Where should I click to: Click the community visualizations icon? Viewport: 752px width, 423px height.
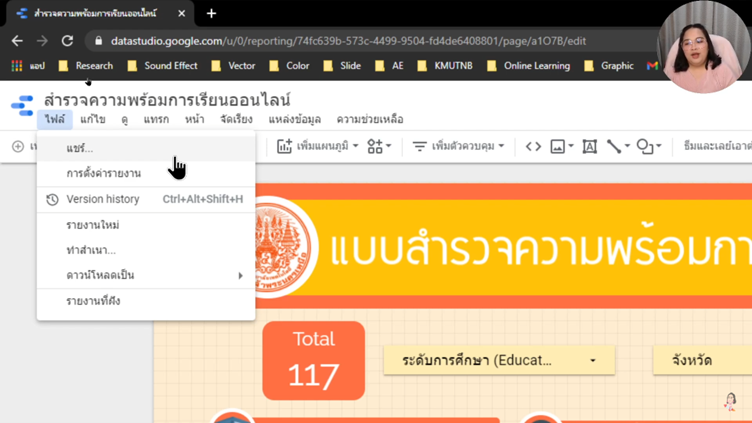point(377,147)
